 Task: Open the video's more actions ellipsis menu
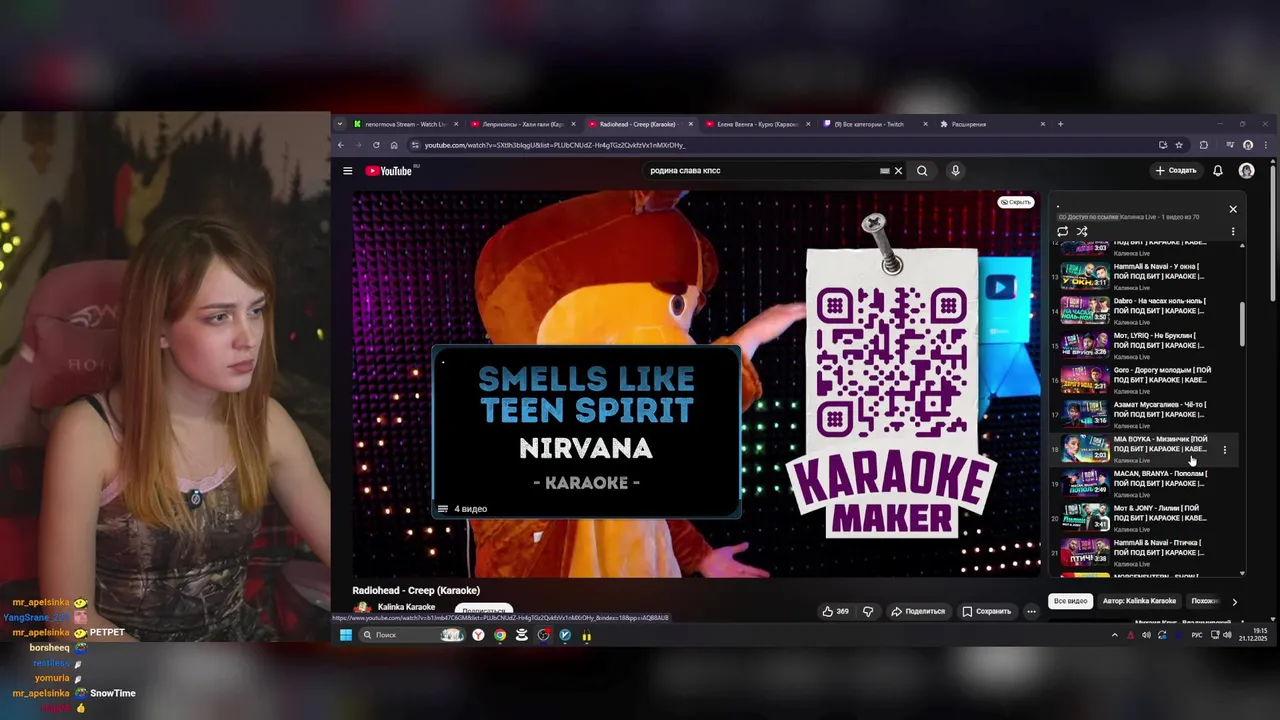1031,611
